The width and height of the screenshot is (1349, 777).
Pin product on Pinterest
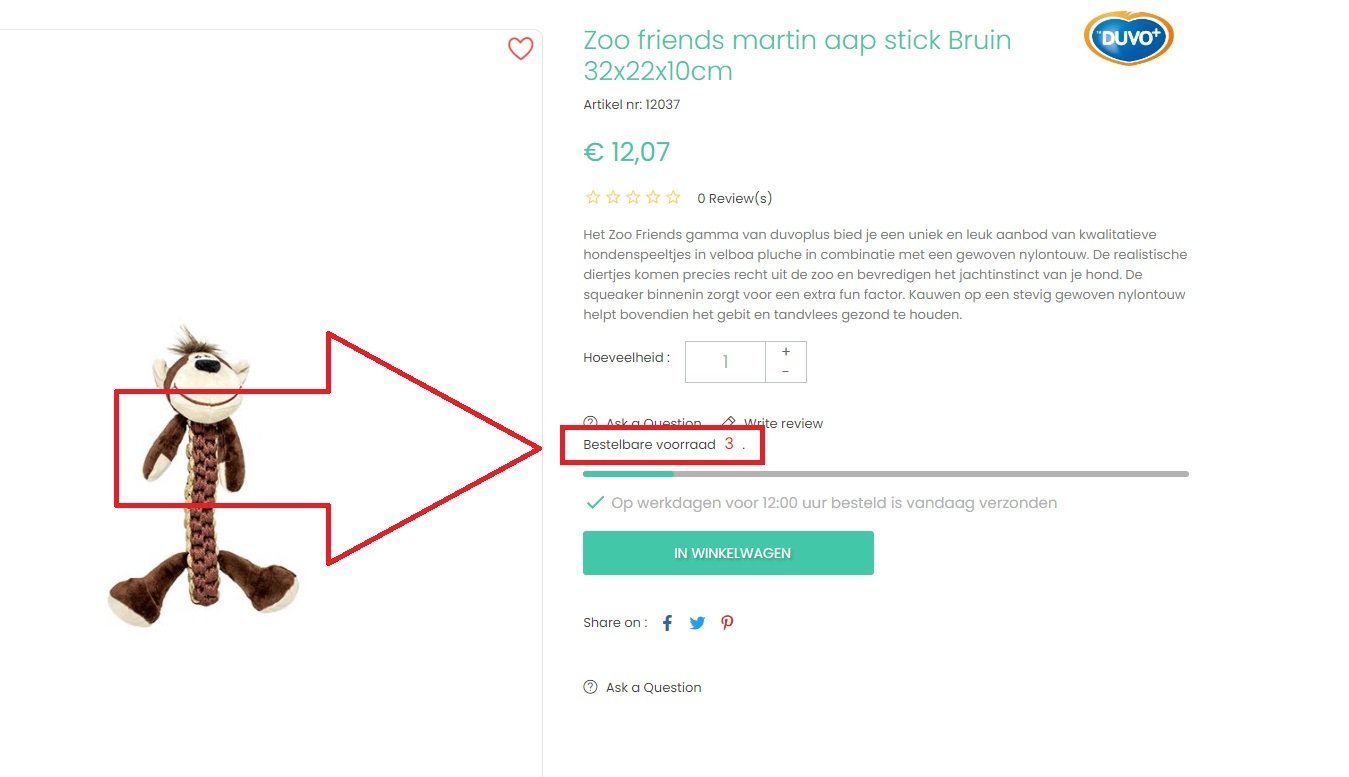pos(727,623)
